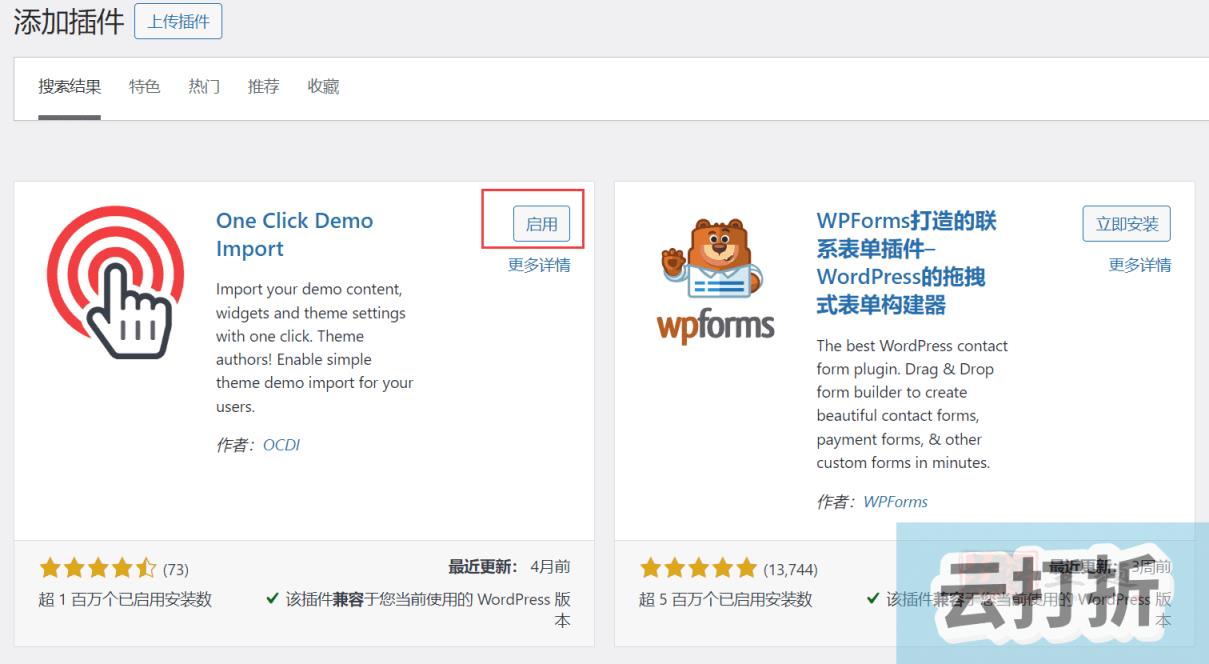The image size is (1209, 664).
Task: Switch to the 热门 tab
Action: (204, 87)
